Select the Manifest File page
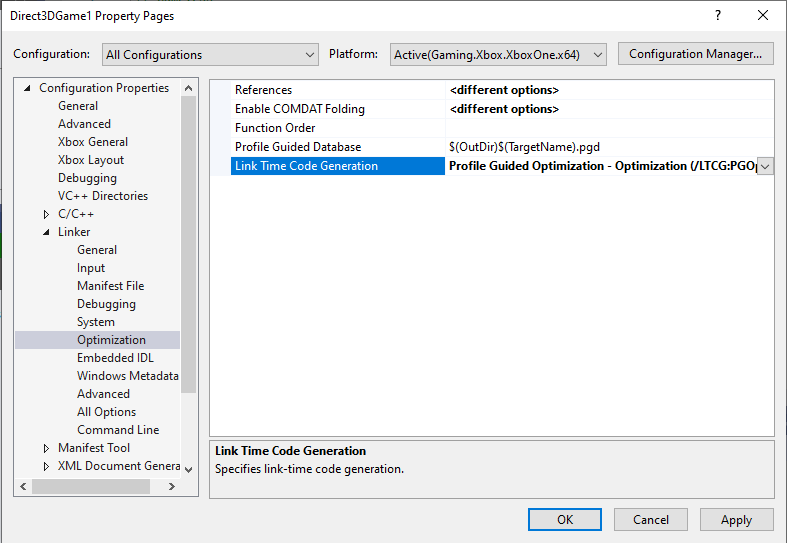The height and width of the screenshot is (543, 787). point(110,286)
